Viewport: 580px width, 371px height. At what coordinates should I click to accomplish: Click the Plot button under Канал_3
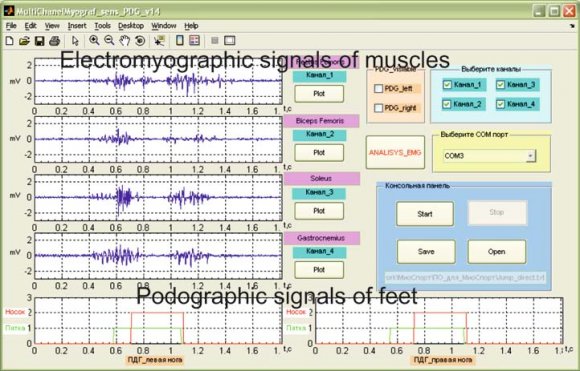click(x=319, y=211)
